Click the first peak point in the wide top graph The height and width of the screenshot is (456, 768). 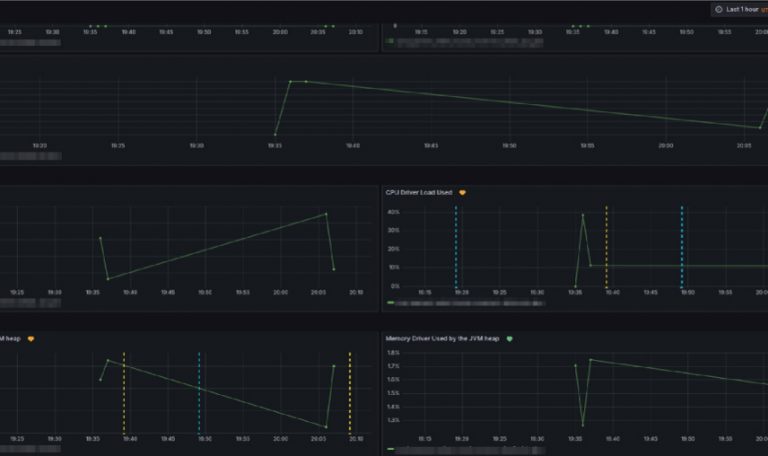(x=290, y=82)
